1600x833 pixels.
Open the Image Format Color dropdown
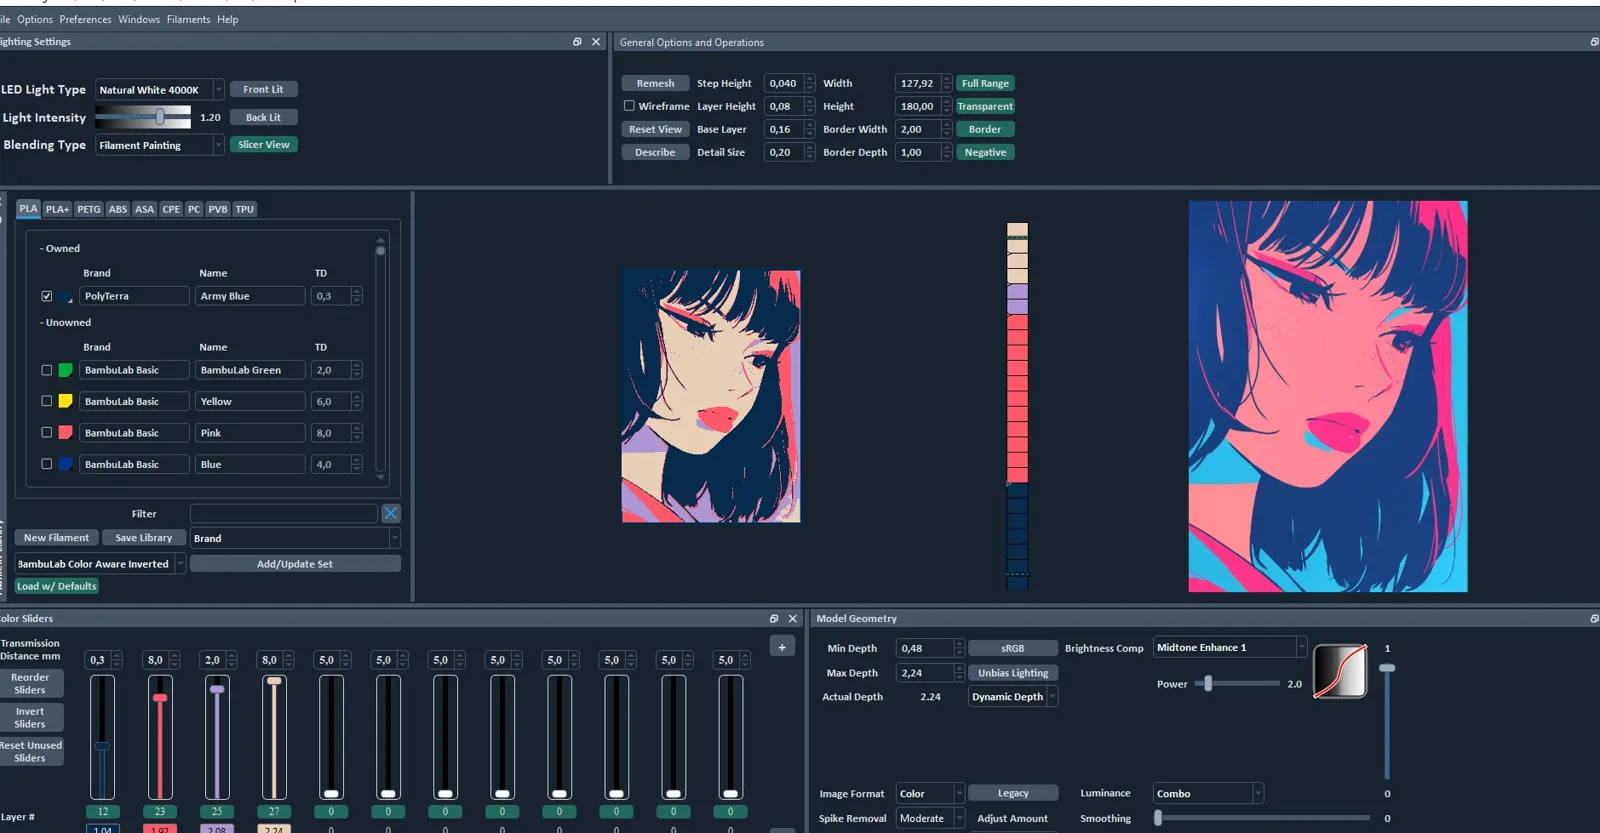[x=930, y=794]
